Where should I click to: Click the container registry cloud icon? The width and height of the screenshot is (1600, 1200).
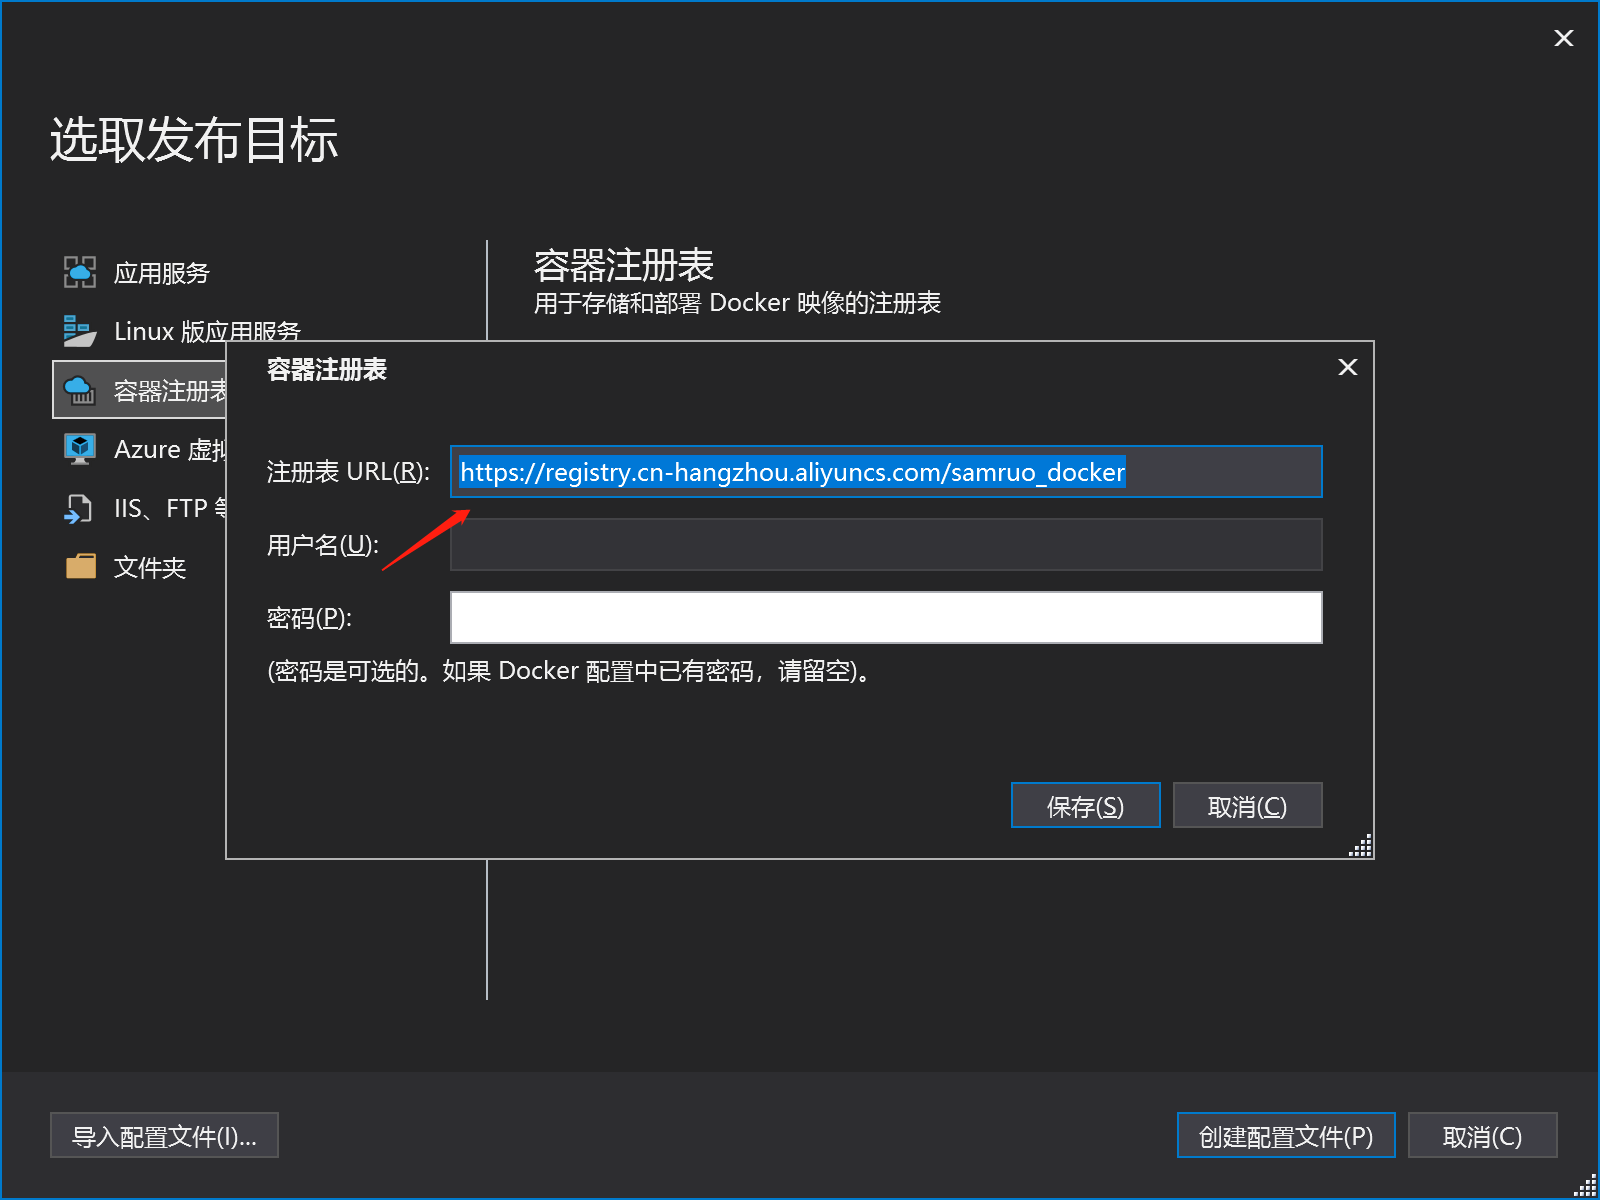80,390
